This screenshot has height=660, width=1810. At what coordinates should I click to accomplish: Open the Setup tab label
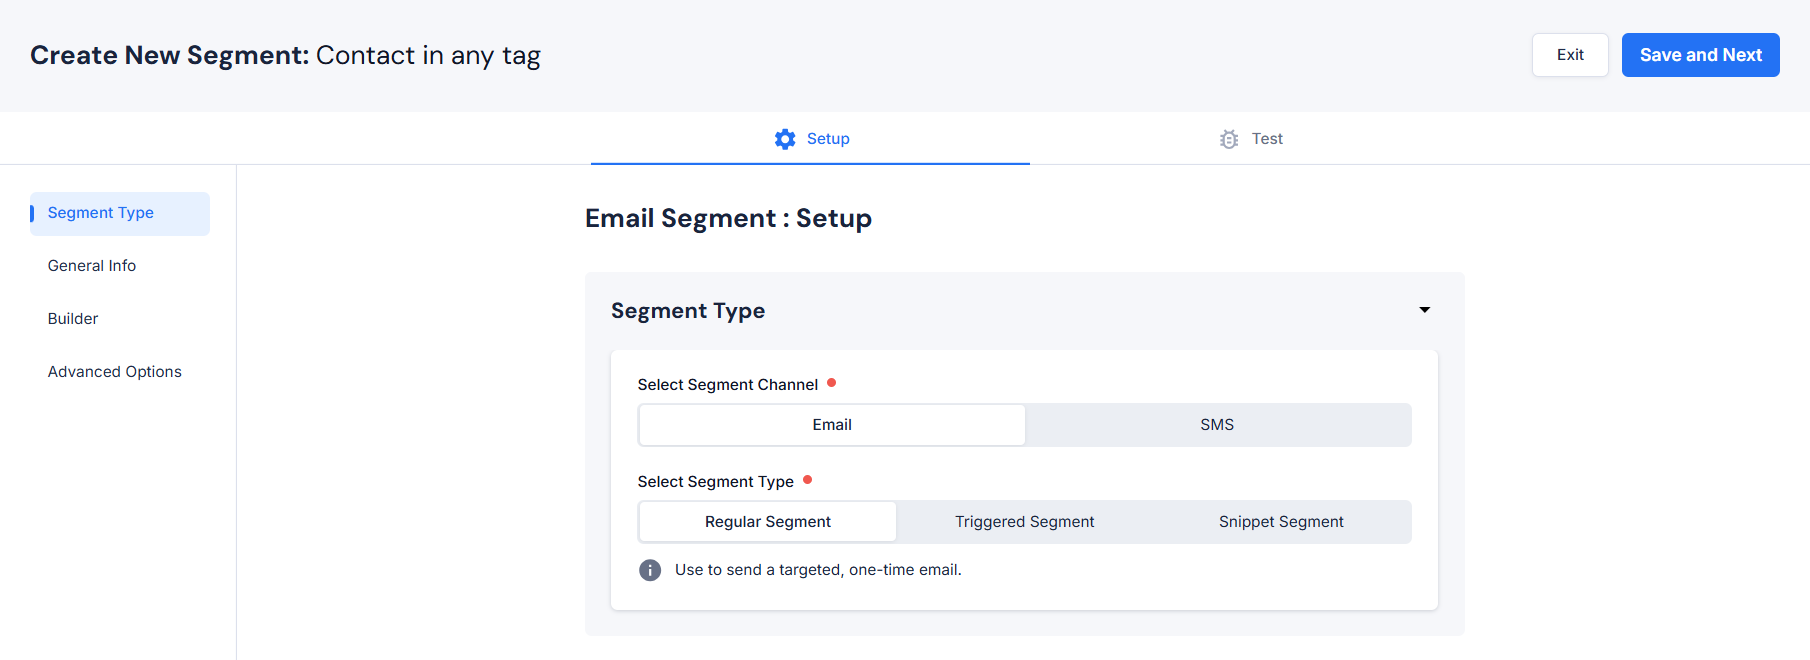[828, 139]
